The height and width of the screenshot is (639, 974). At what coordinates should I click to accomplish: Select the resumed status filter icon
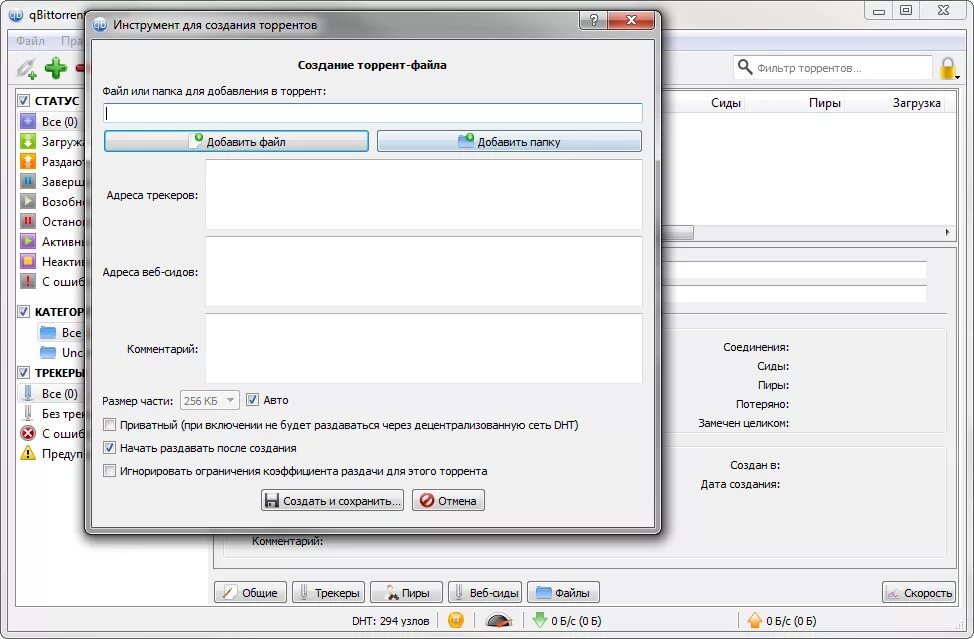pos(28,201)
